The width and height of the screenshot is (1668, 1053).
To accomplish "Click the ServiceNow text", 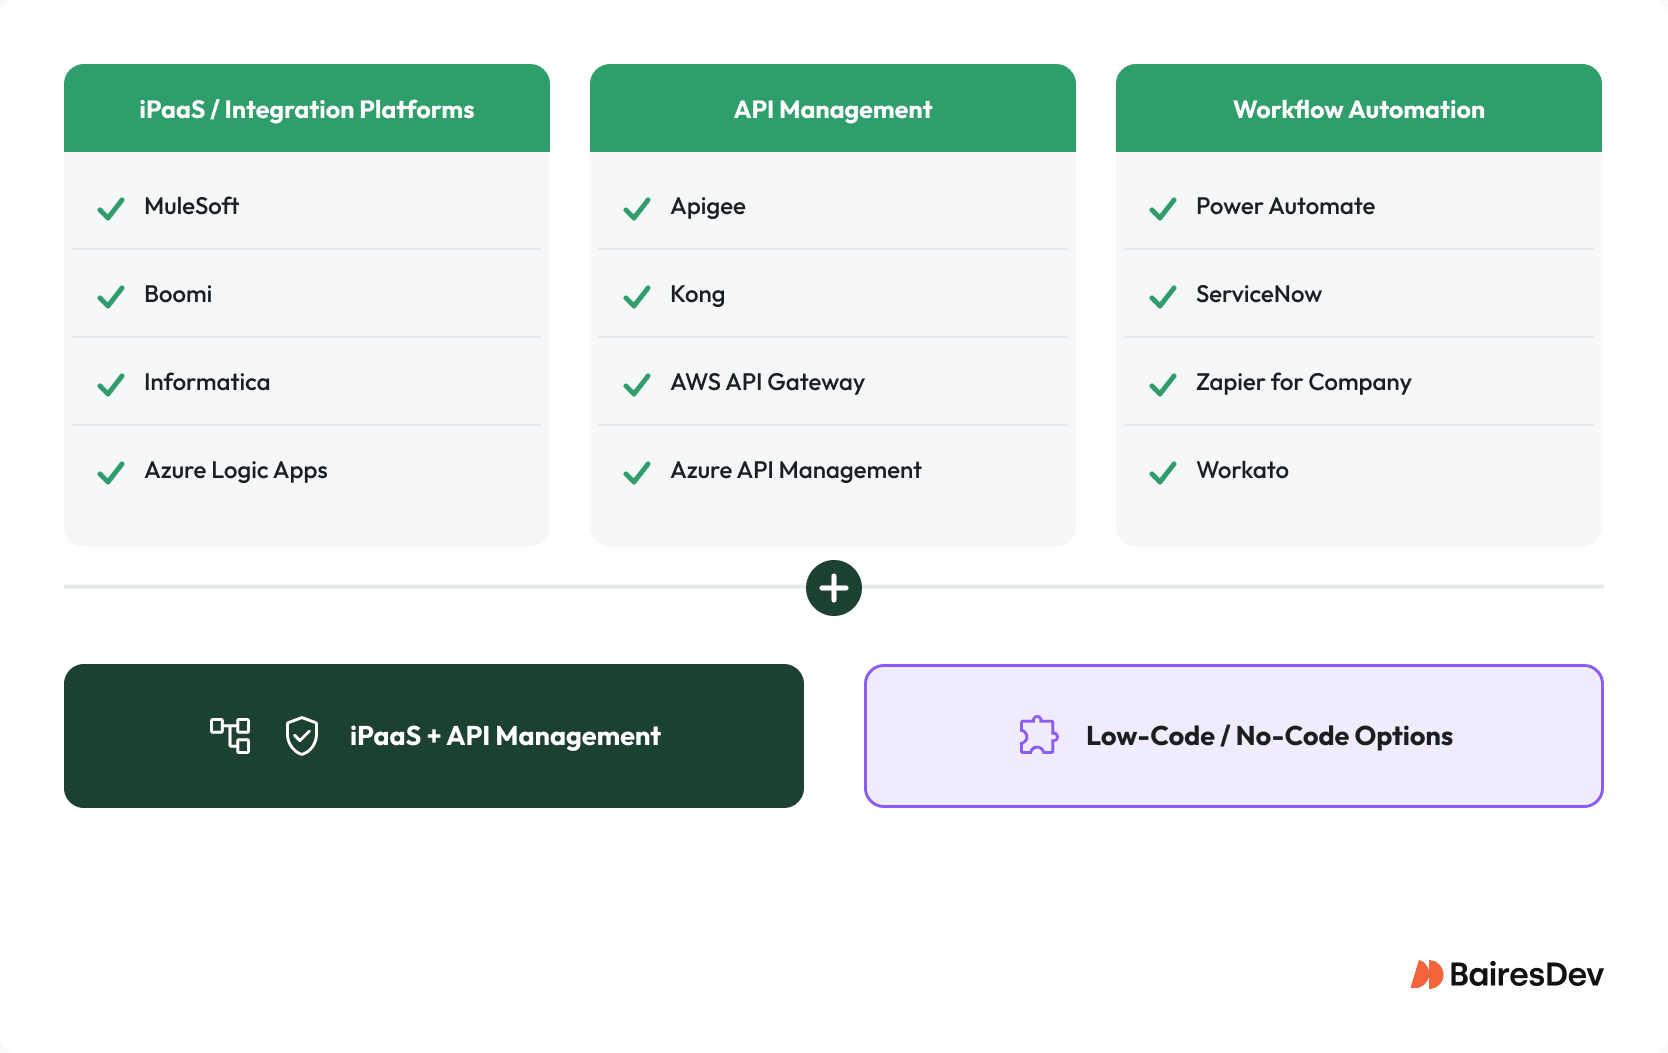I will pyautogui.click(x=1259, y=294).
